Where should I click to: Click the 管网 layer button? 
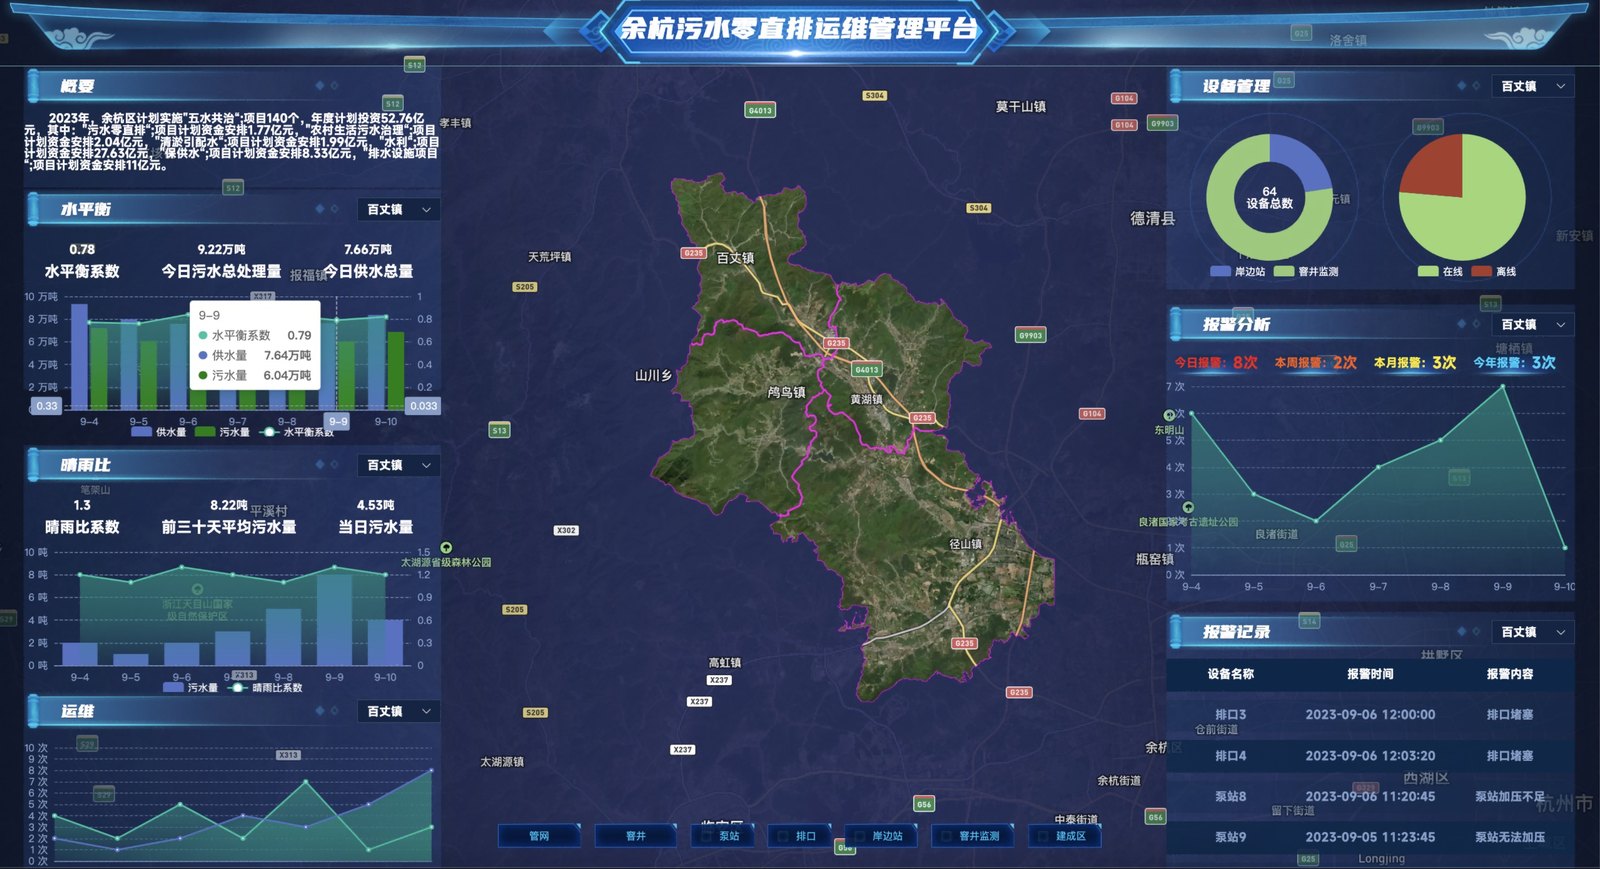point(539,836)
